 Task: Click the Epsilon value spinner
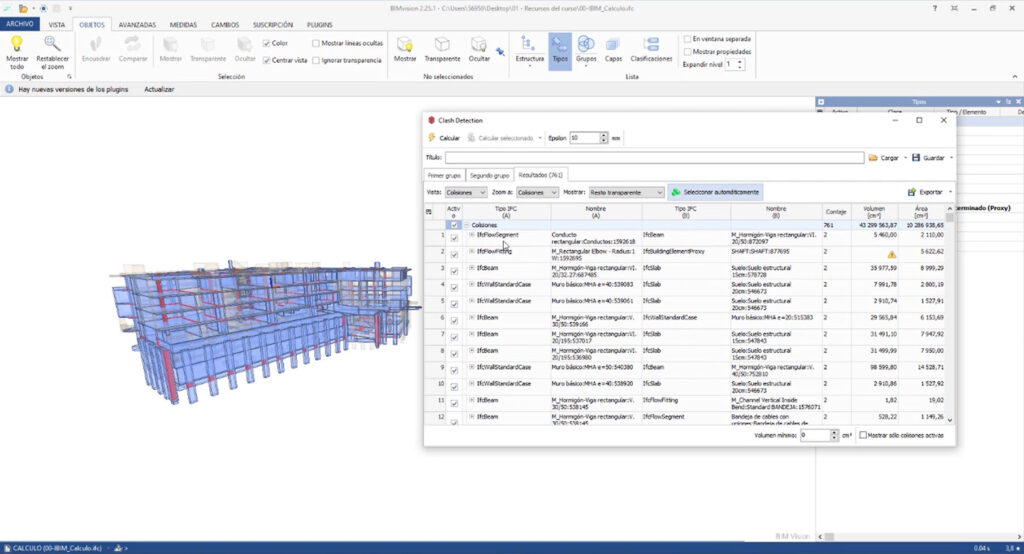588,137
